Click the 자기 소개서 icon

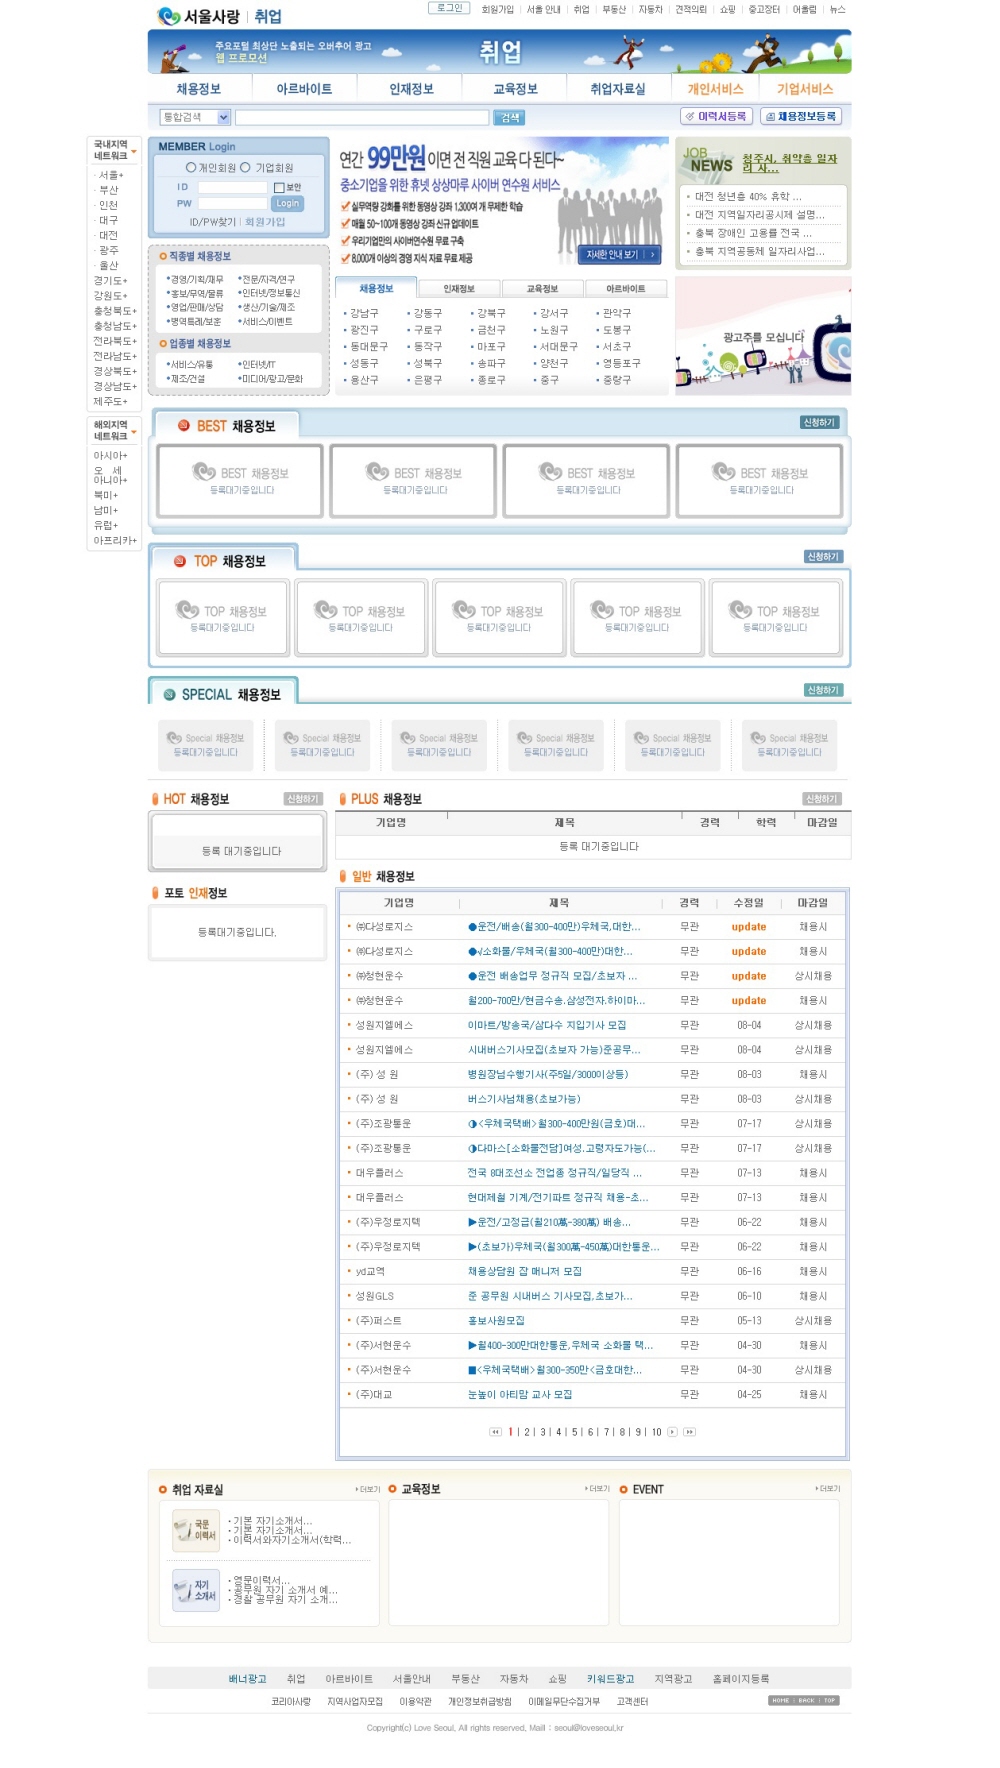coord(195,1590)
